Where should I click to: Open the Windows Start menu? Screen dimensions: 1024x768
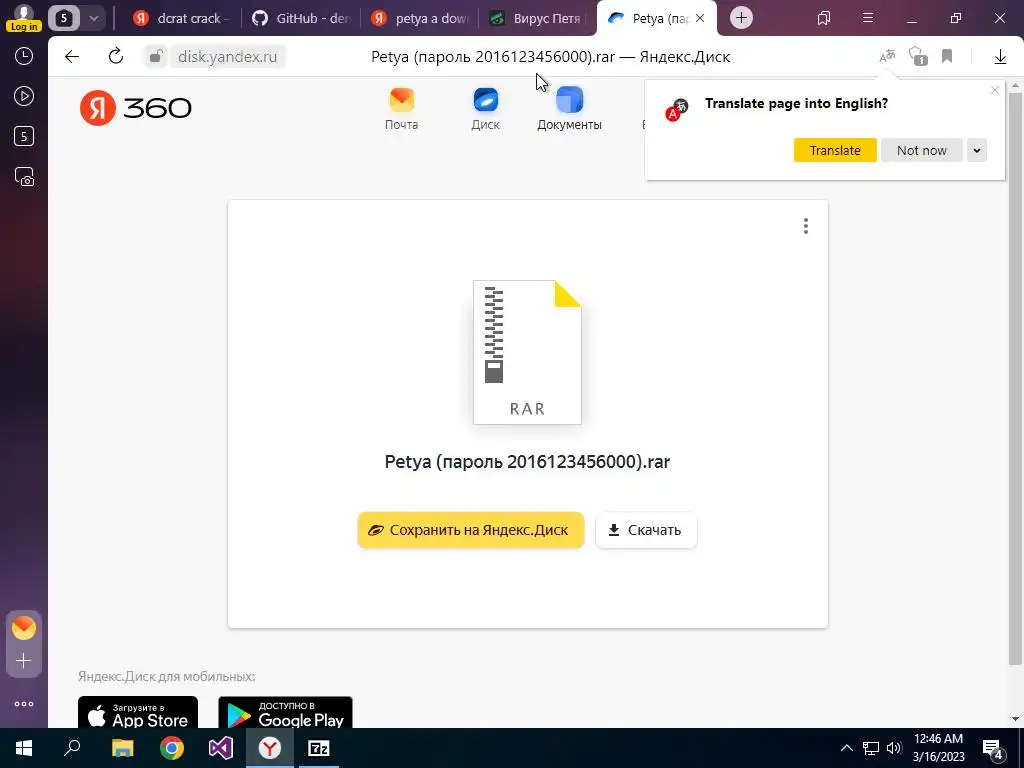pyautogui.click(x=24, y=748)
